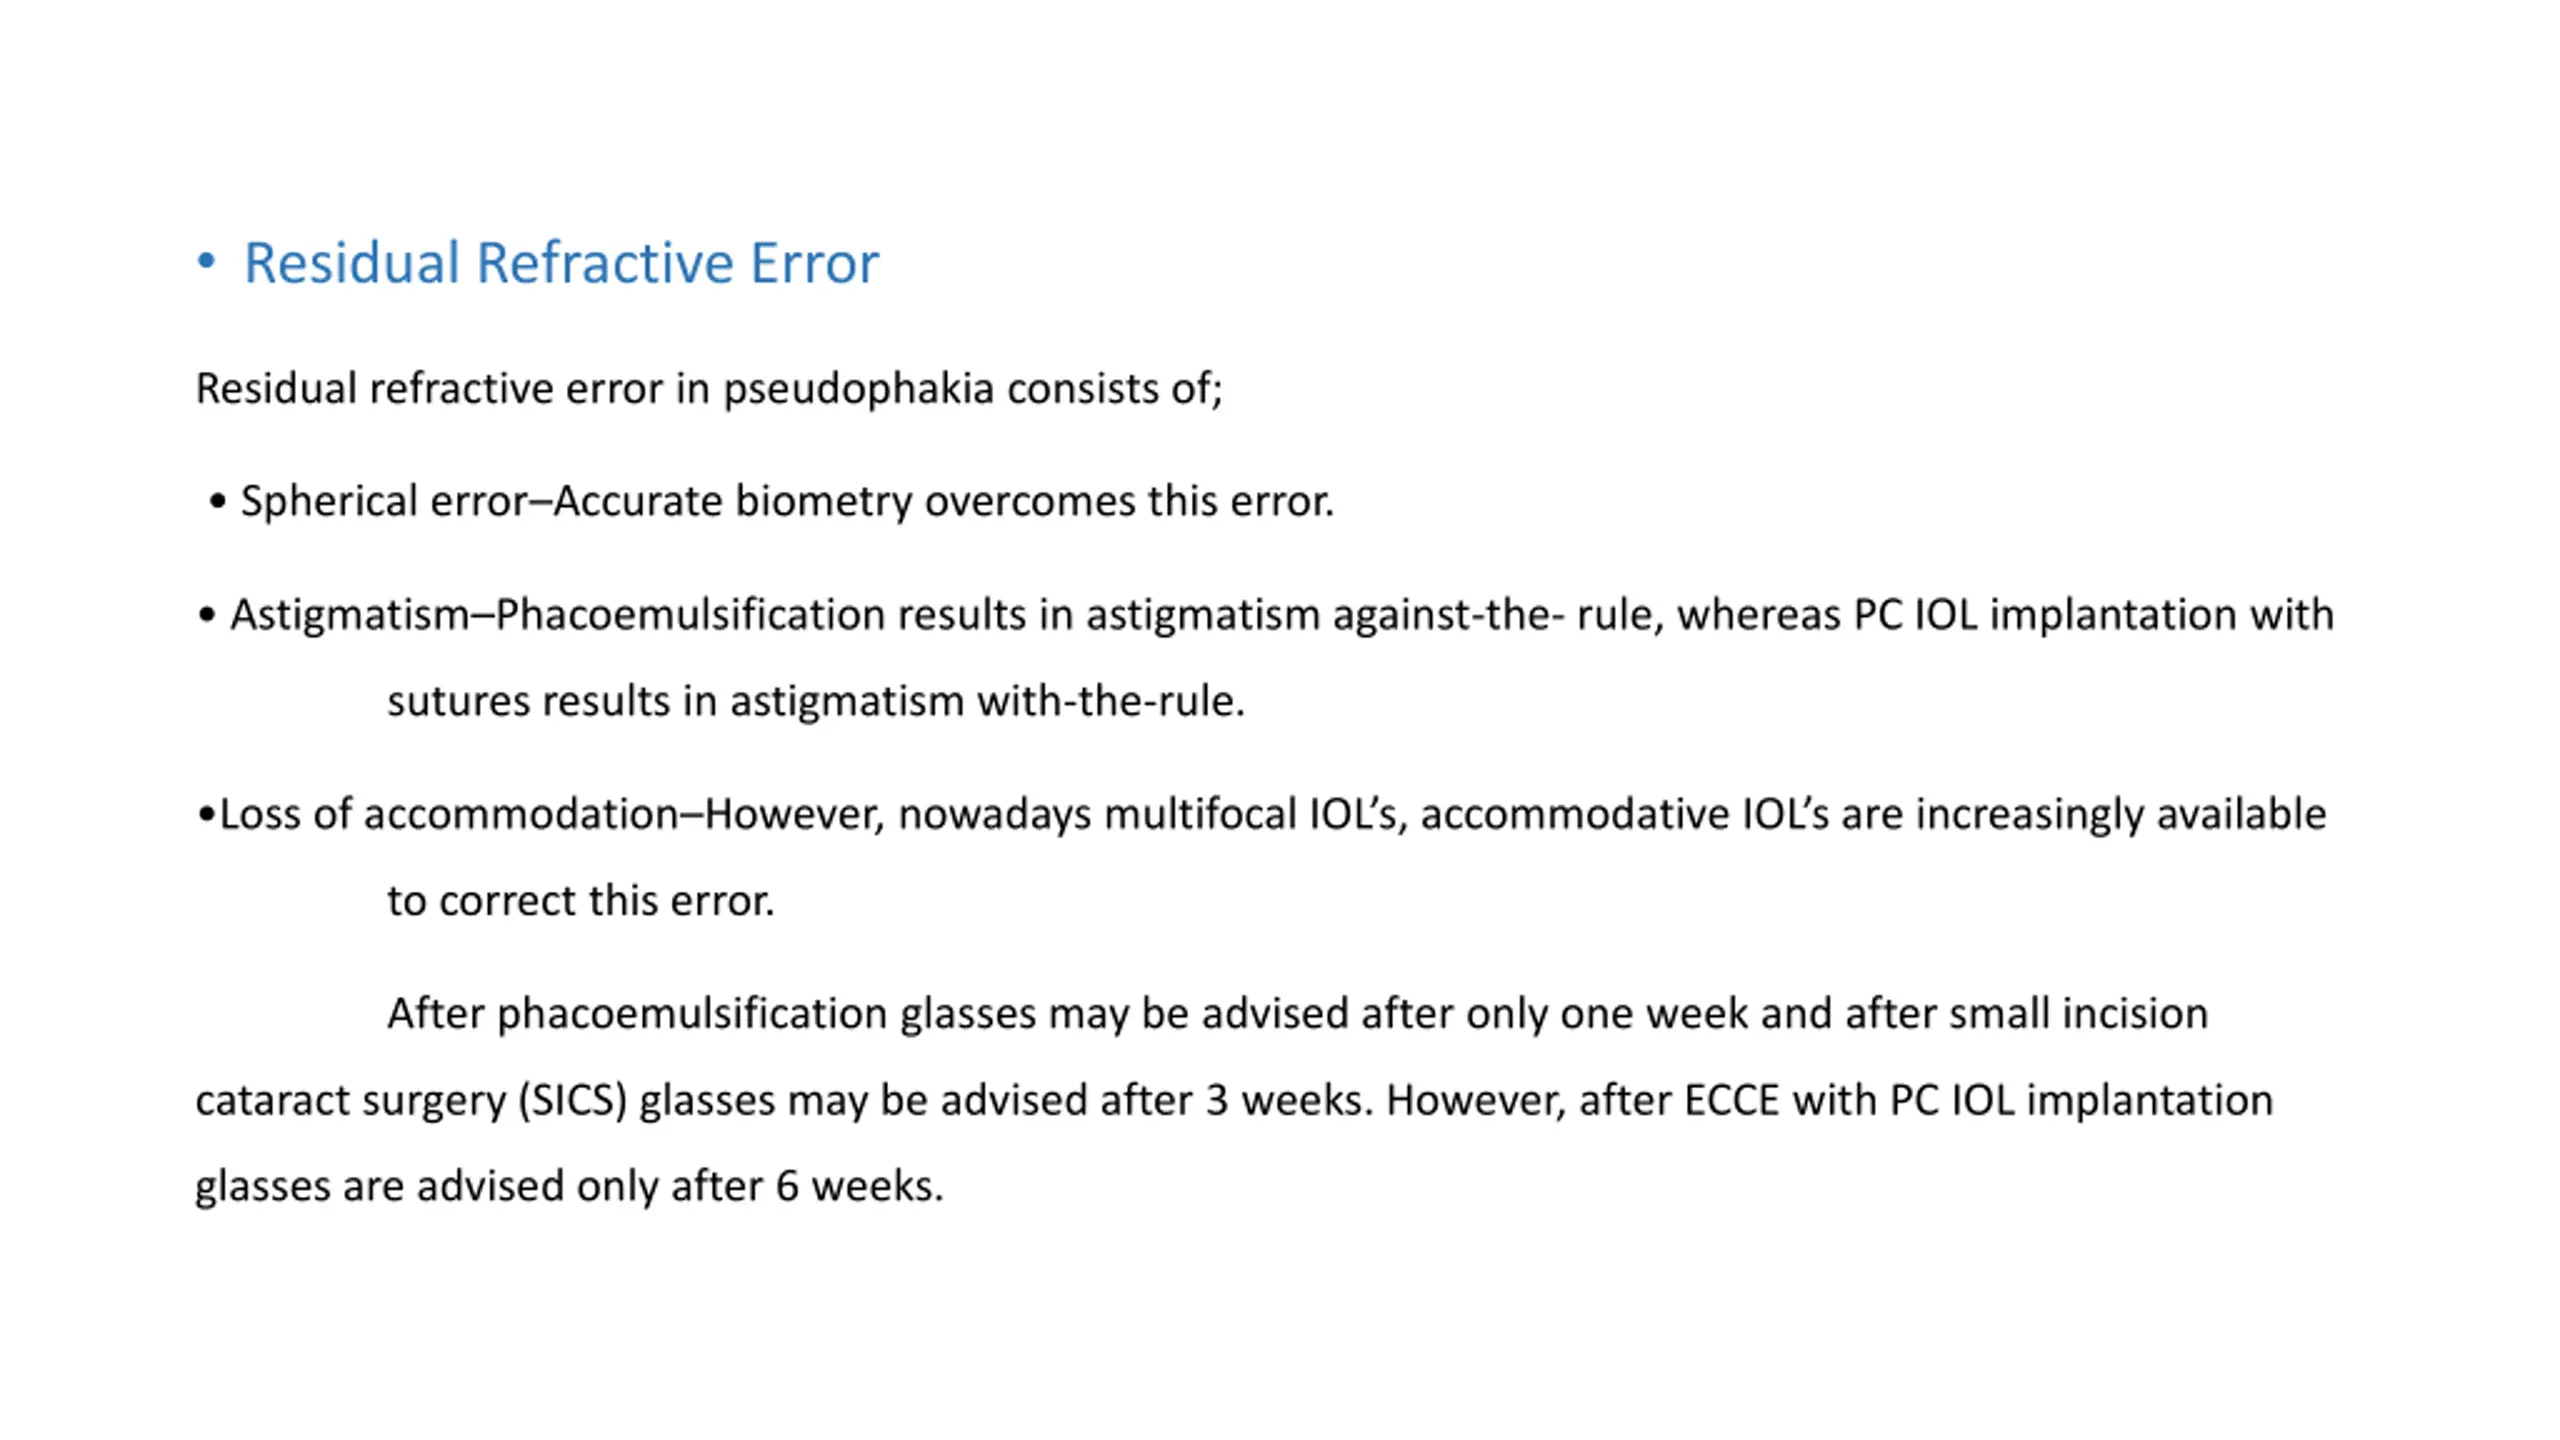Image resolution: width=2560 pixels, height=1440 pixels.
Task: Select the 'glasses are advised only after 6 weeks' line
Action: coord(569,1187)
